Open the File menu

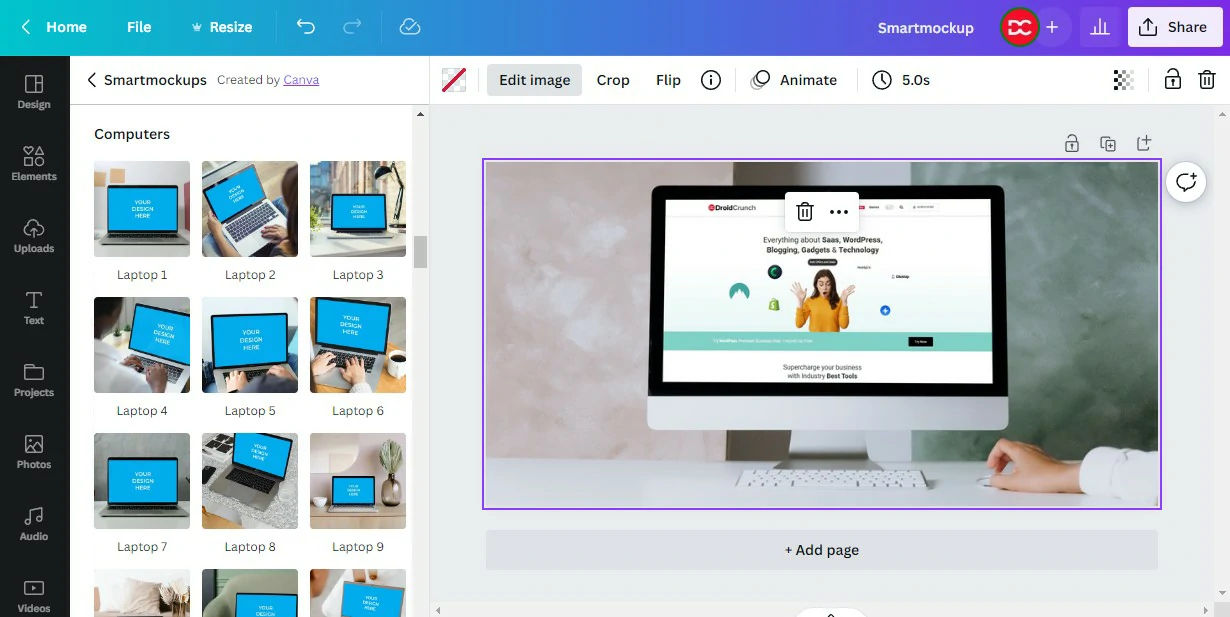(x=139, y=27)
